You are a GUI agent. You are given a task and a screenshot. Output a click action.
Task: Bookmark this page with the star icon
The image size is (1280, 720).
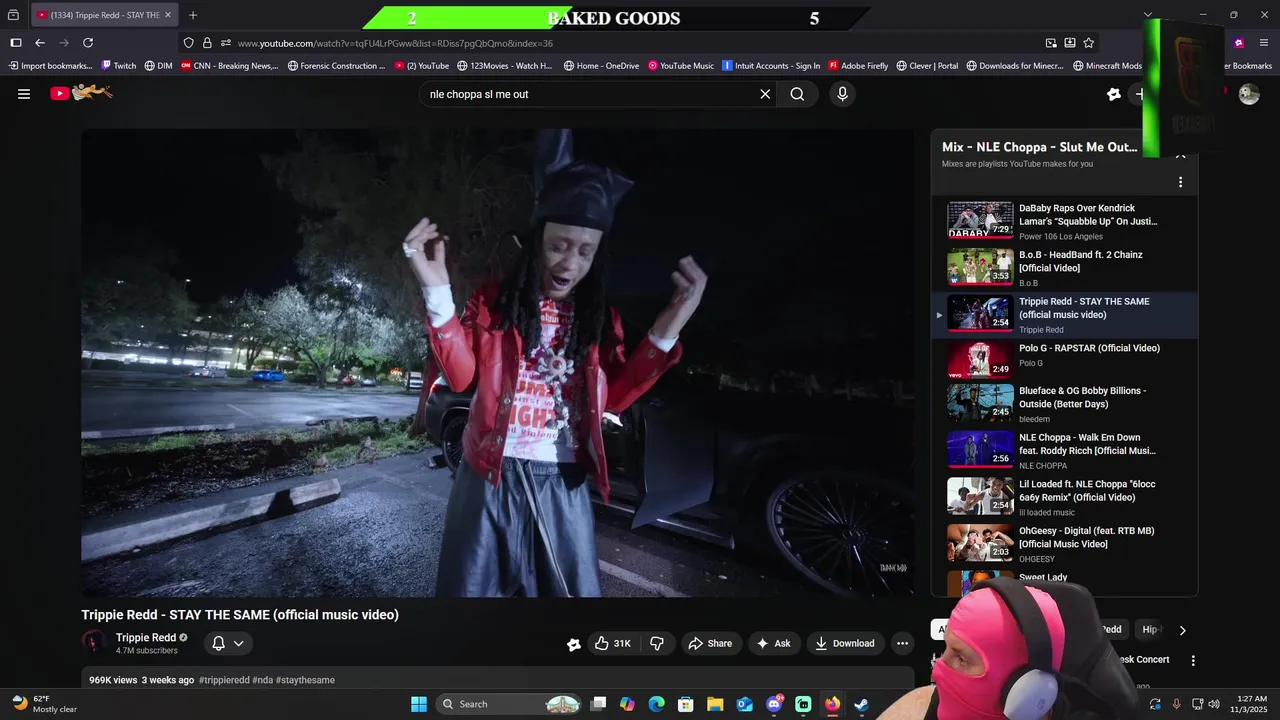1088,43
